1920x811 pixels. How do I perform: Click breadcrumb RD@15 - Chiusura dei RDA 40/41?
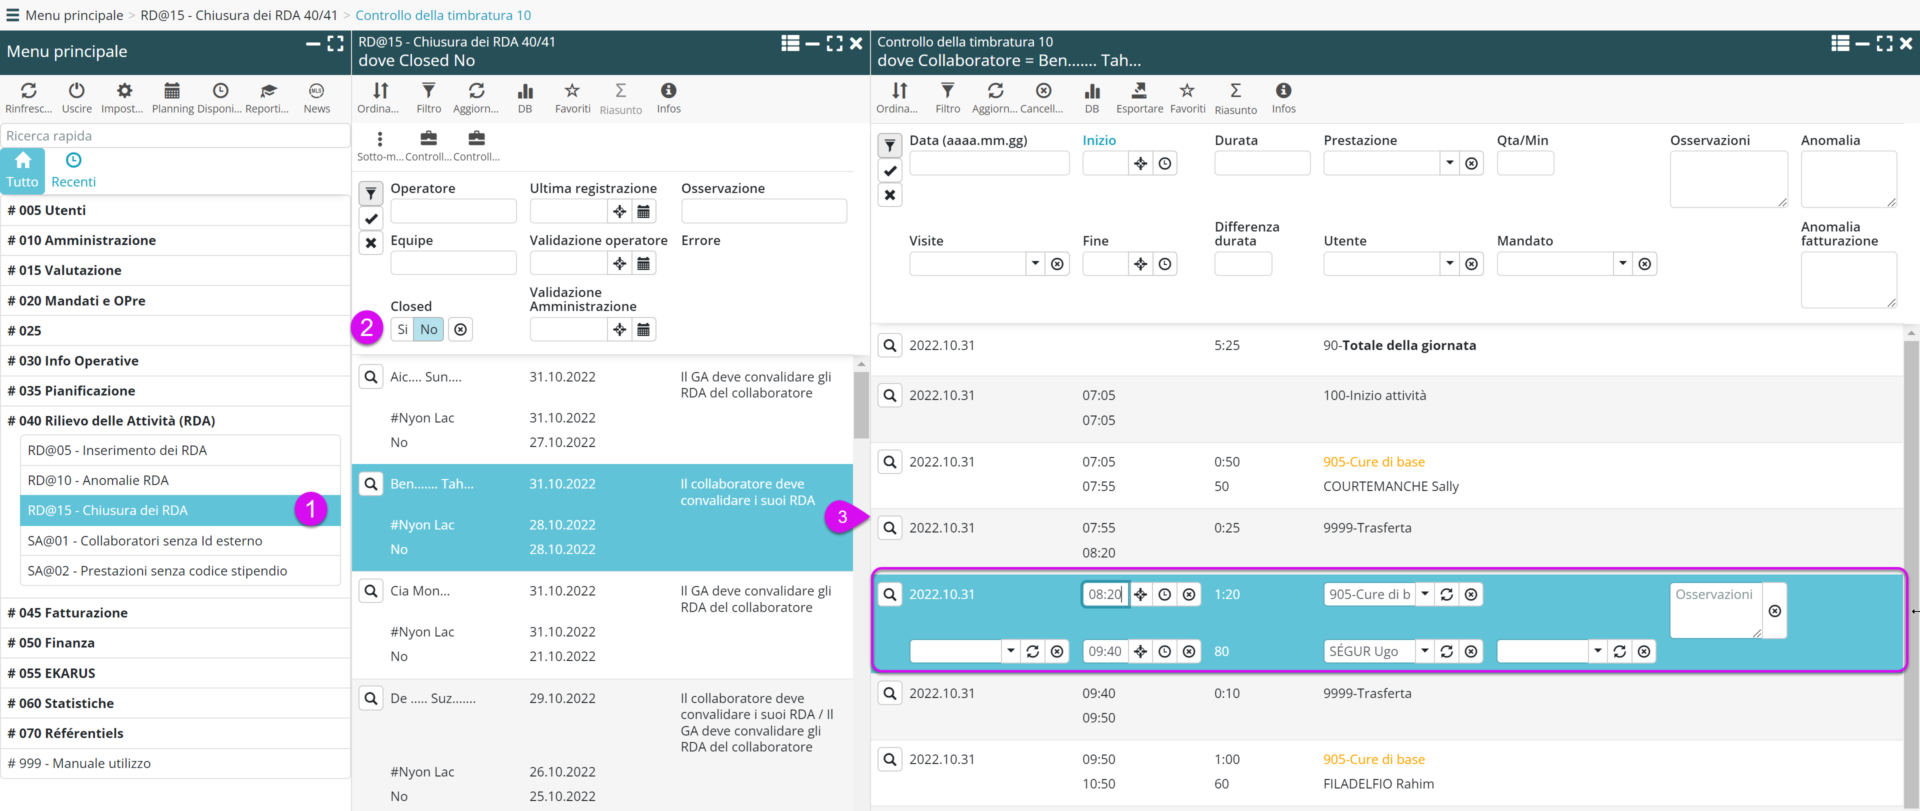point(239,15)
